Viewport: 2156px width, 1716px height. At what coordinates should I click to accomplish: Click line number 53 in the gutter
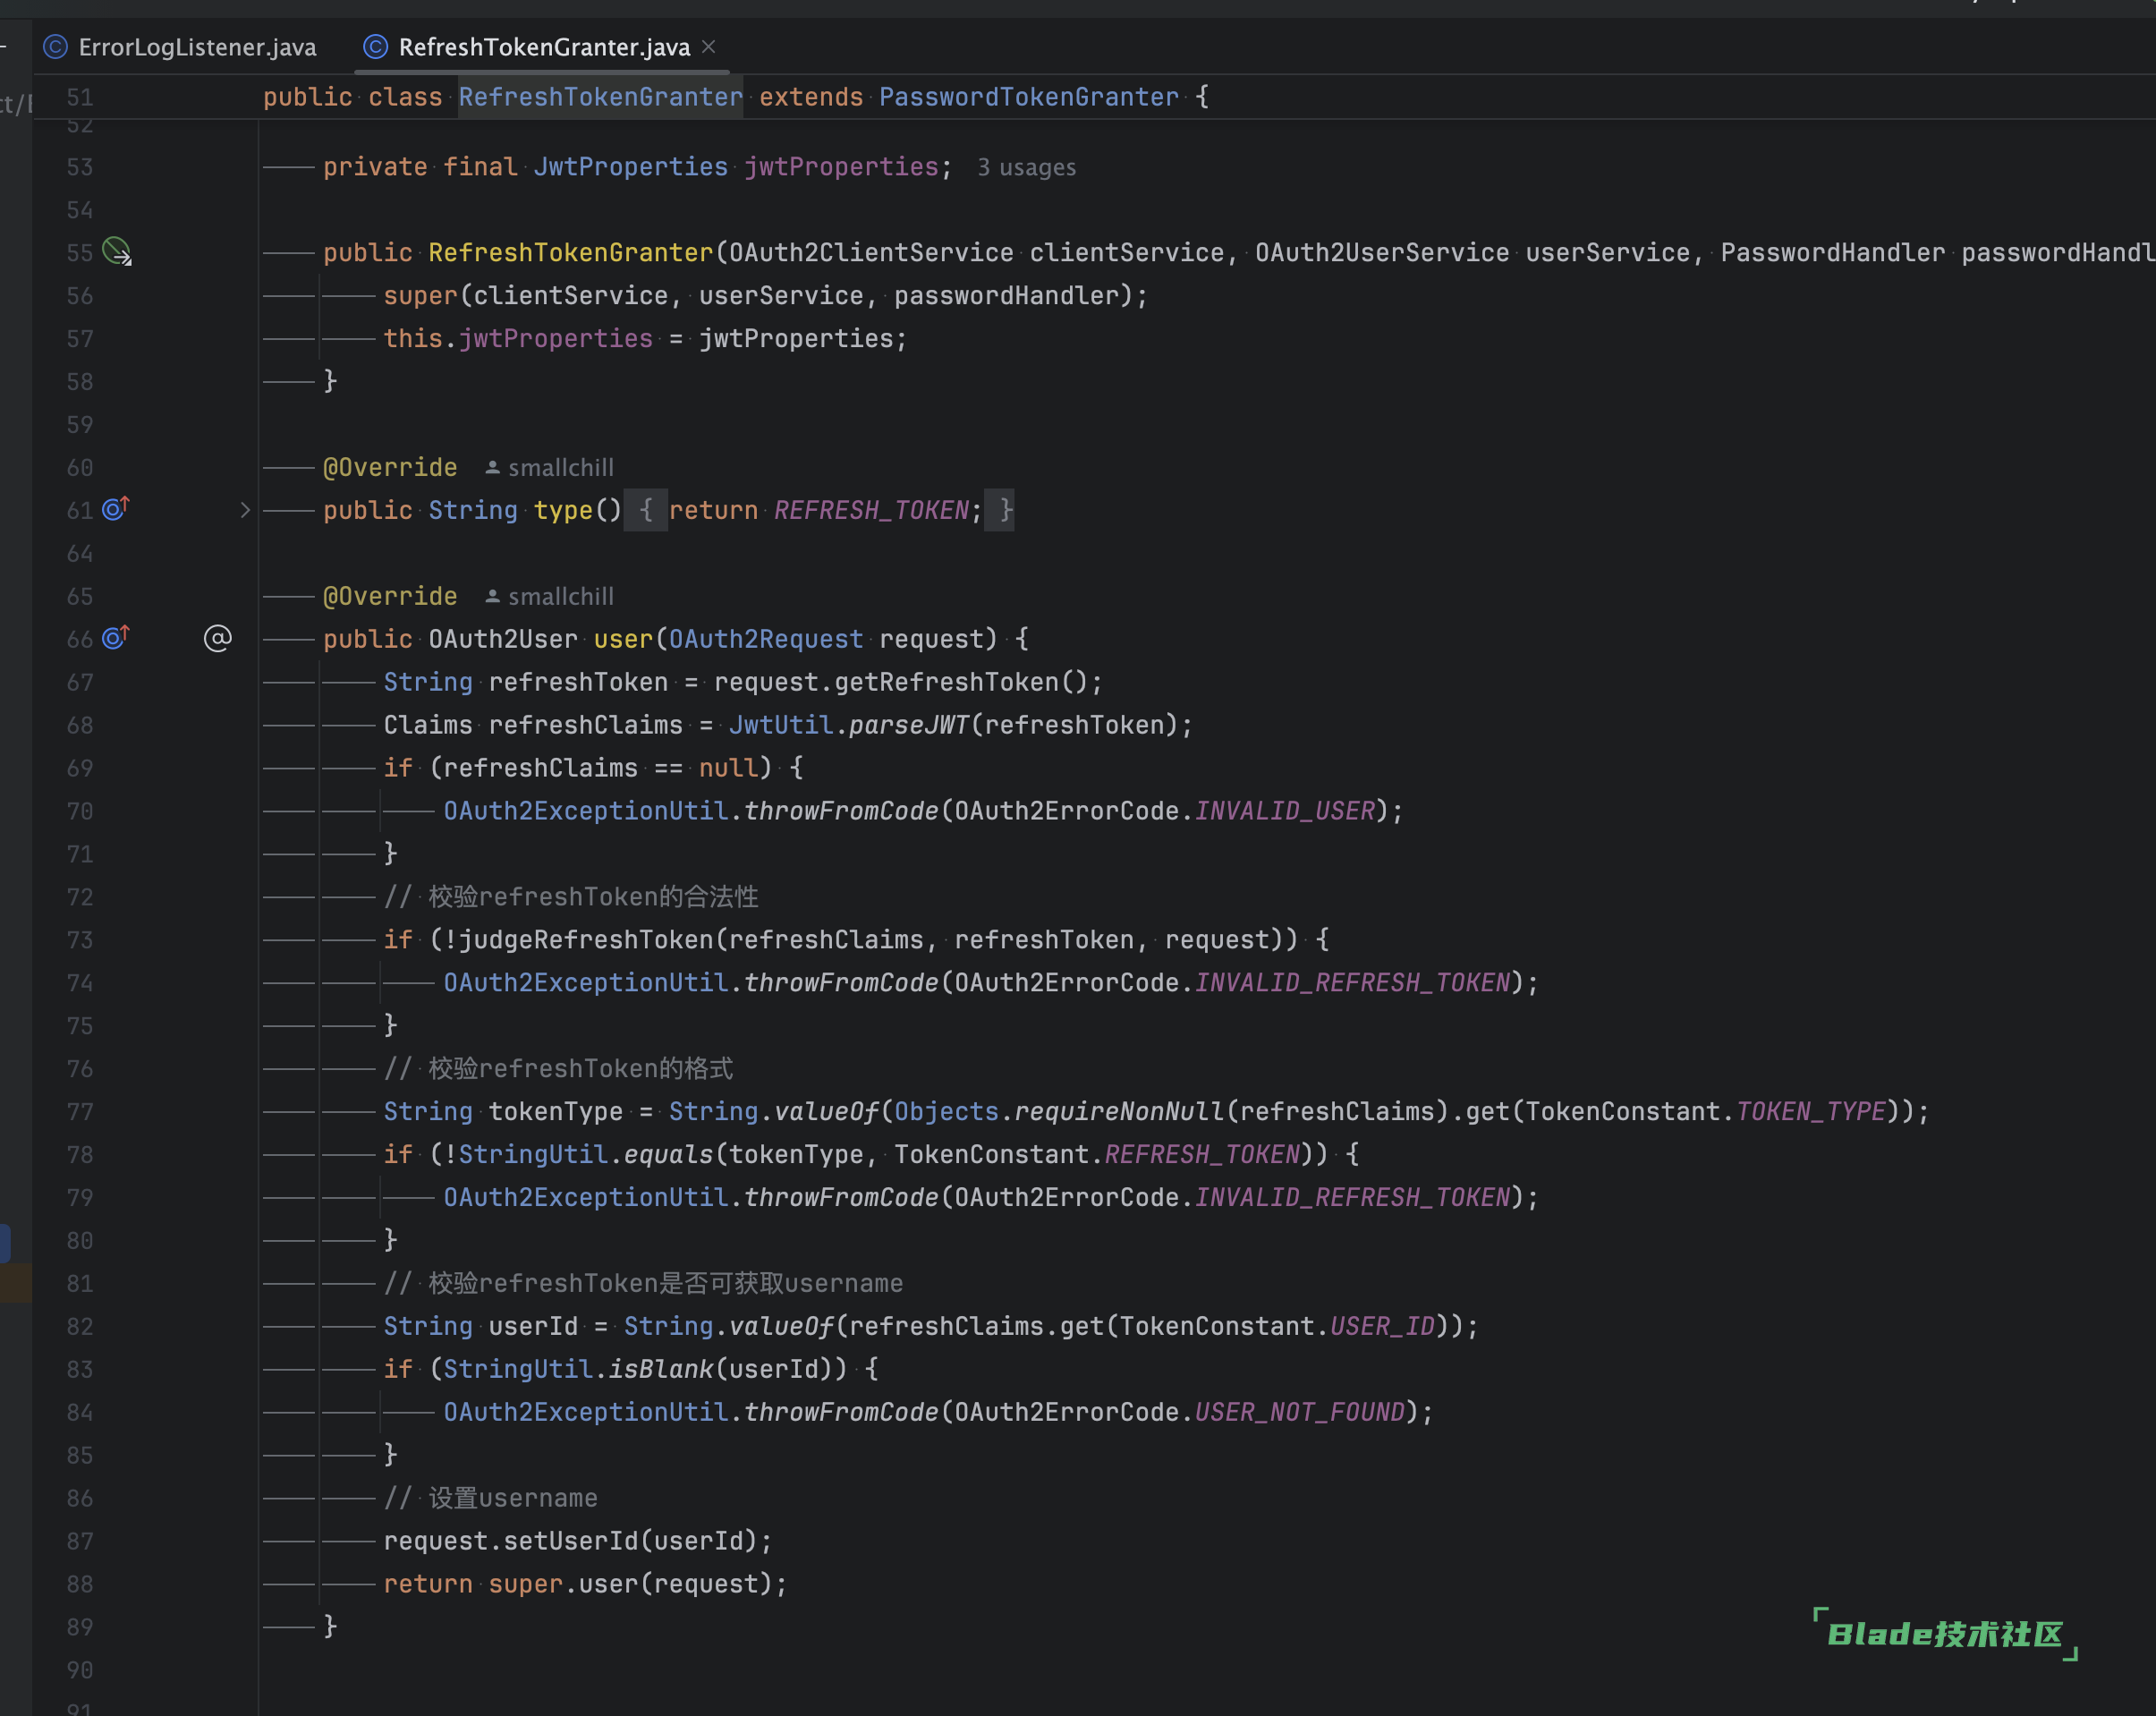80,167
